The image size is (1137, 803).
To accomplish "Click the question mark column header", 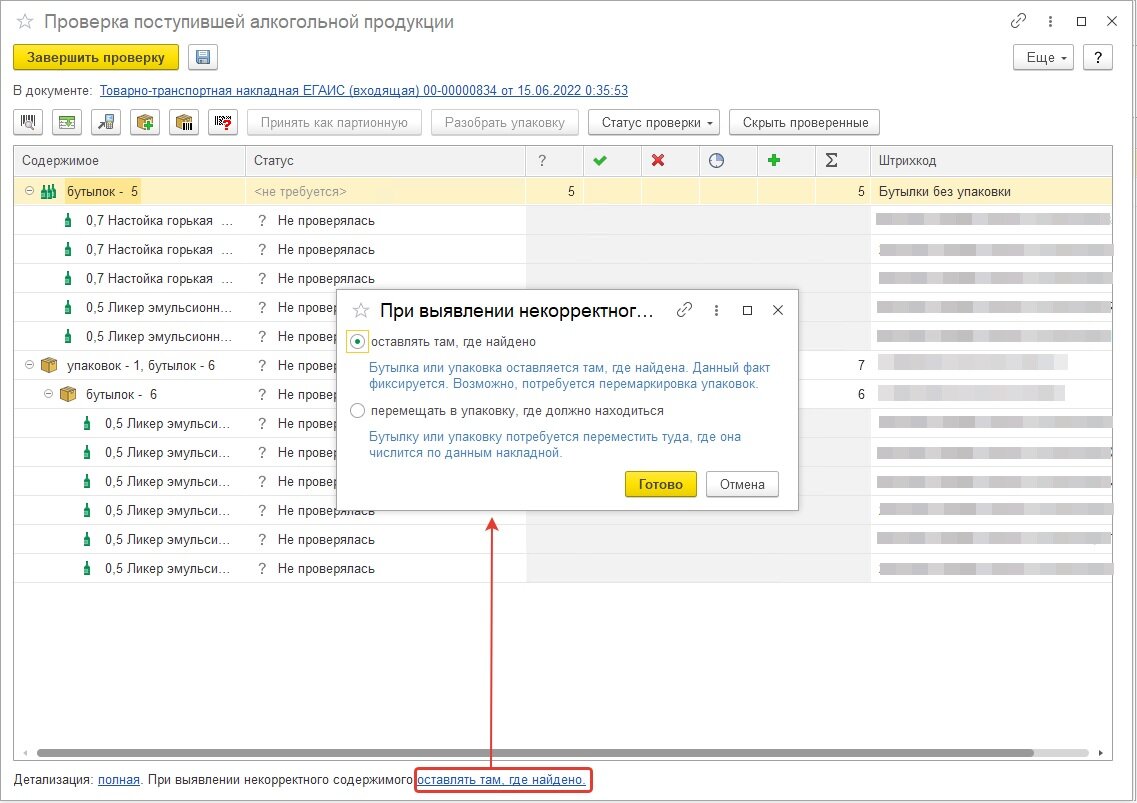I will click(x=542, y=160).
